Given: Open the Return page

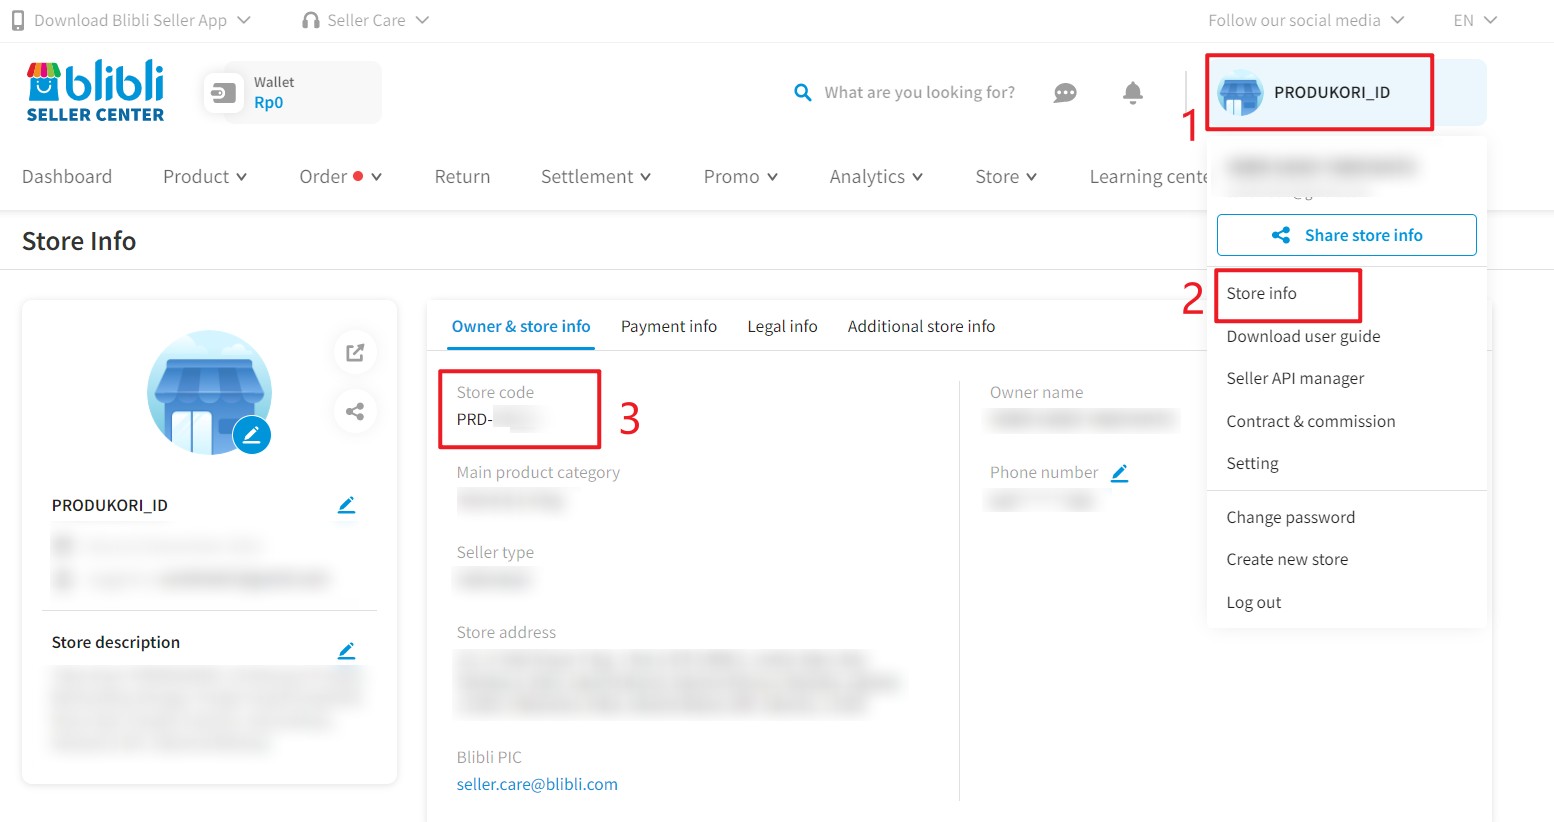Looking at the screenshot, I should 462,177.
